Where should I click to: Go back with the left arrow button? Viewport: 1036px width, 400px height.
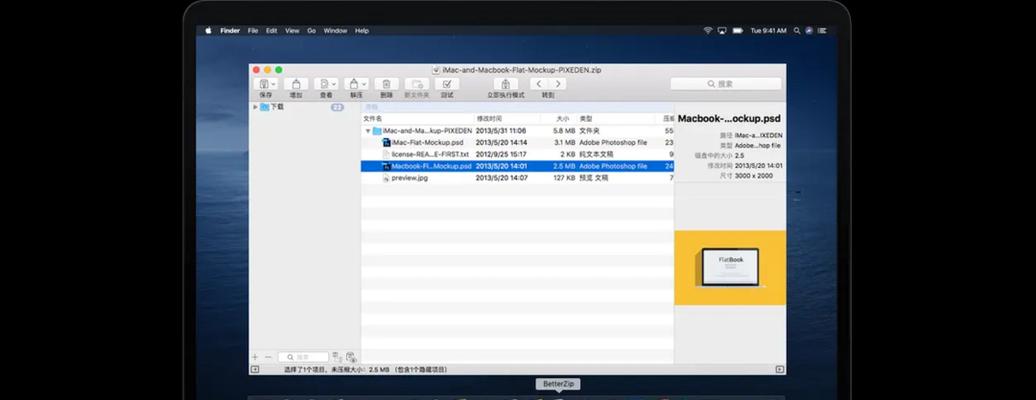coord(539,84)
